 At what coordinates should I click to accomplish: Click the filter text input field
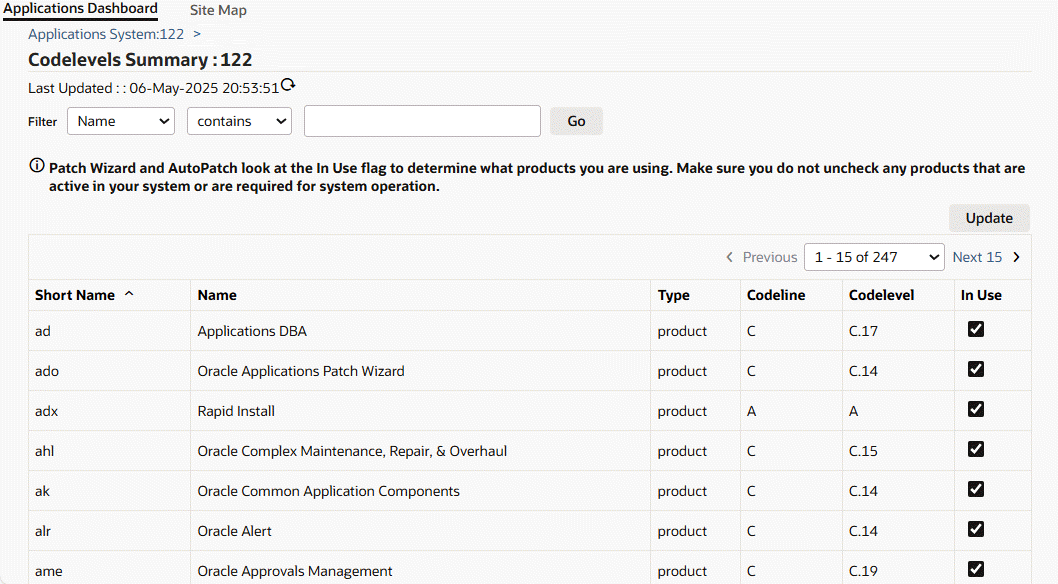[422, 121]
